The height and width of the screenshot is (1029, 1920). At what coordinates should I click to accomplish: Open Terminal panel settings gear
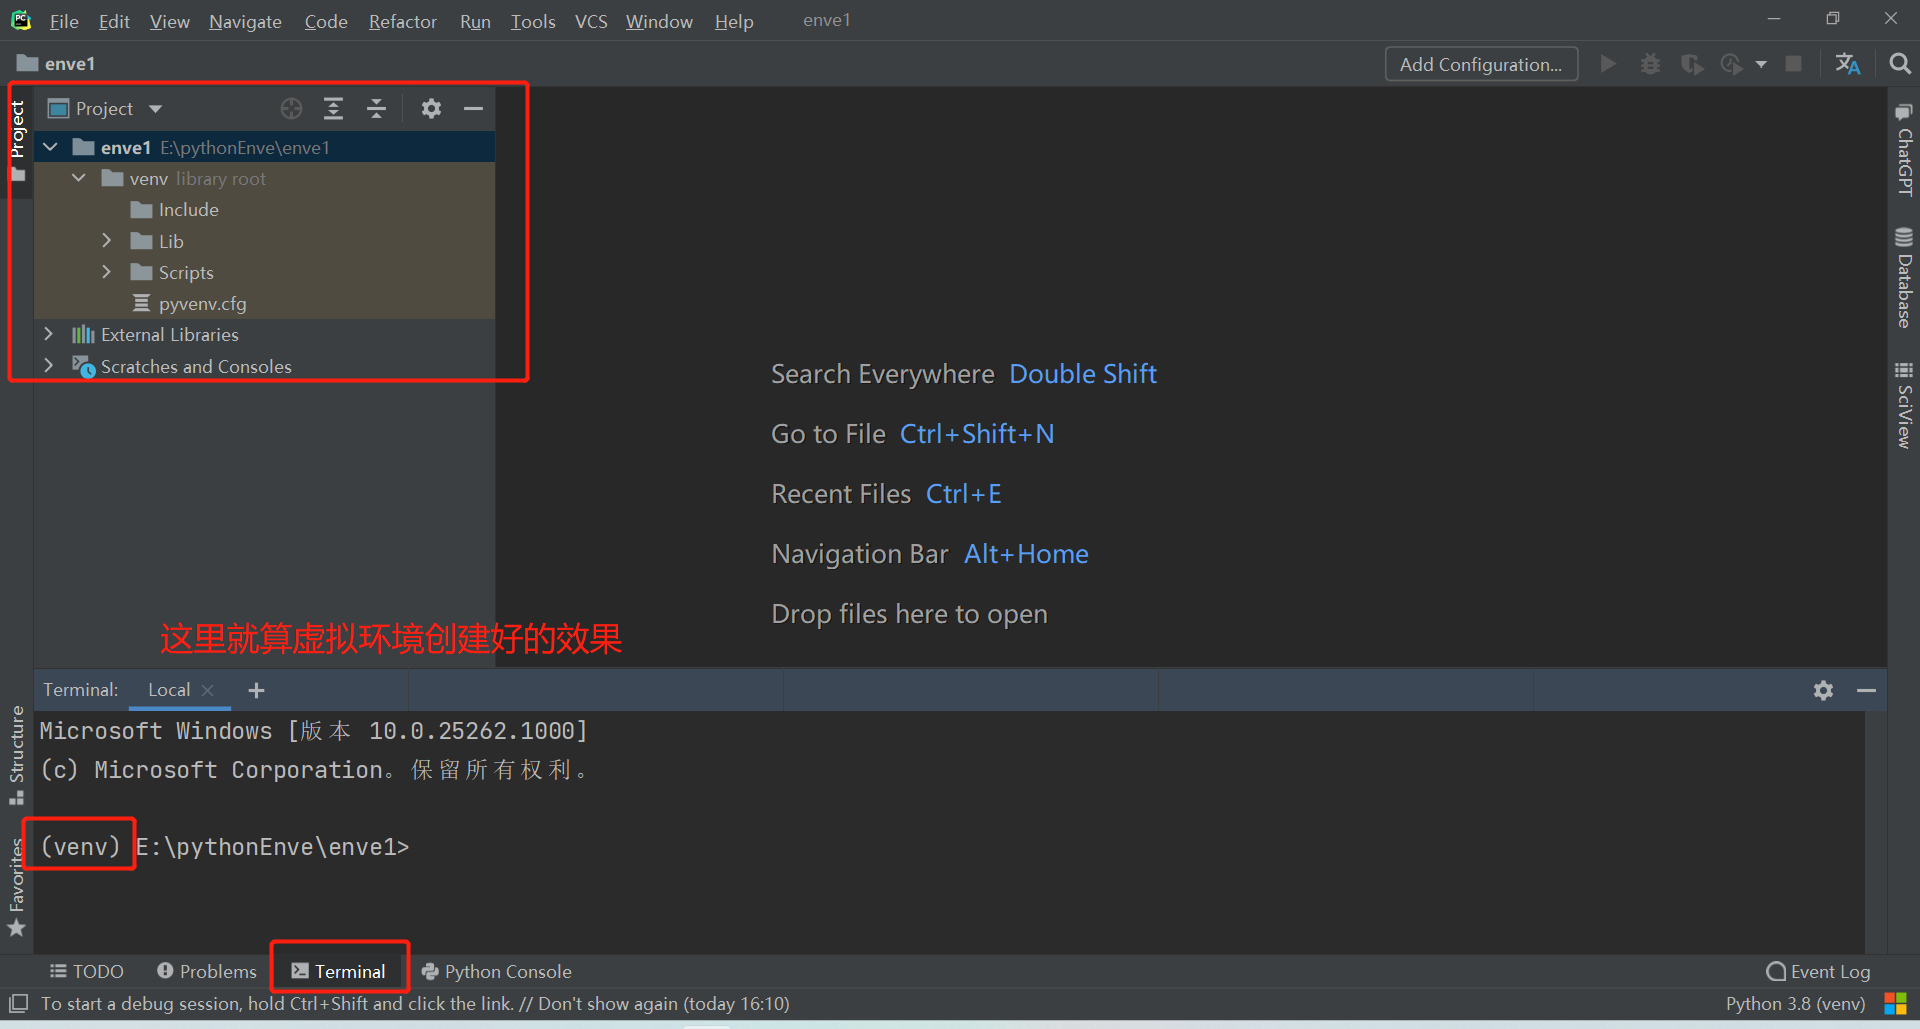pyautogui.click(x=1823, y=690)
